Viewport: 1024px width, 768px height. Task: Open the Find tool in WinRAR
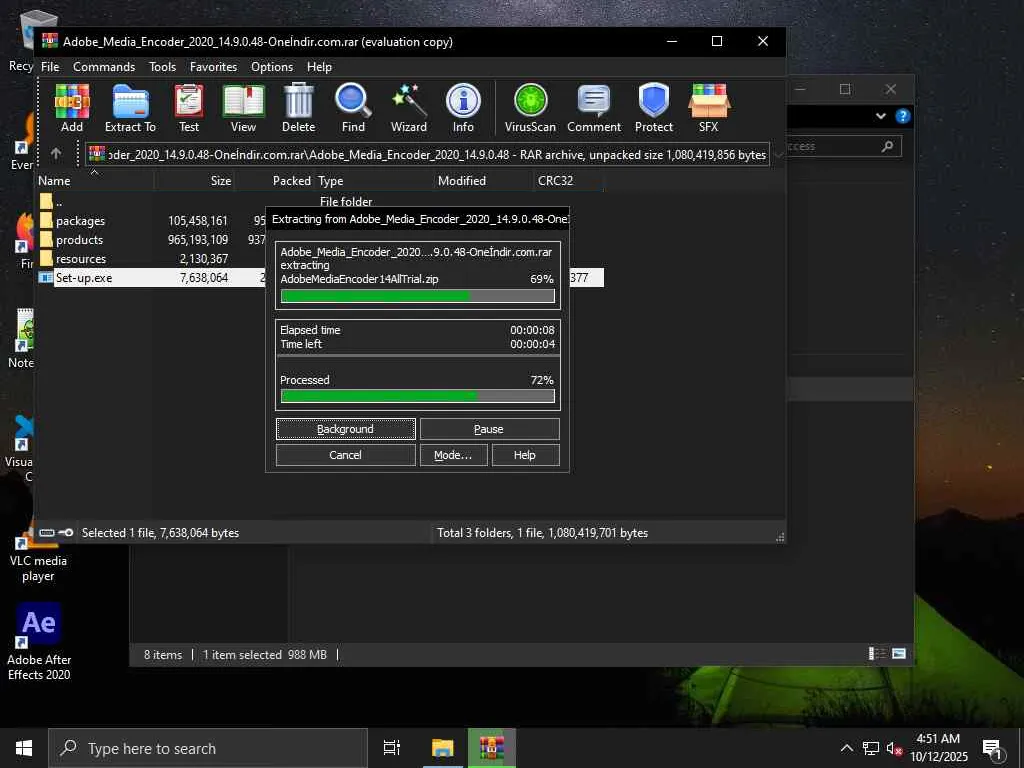point(353,108)
